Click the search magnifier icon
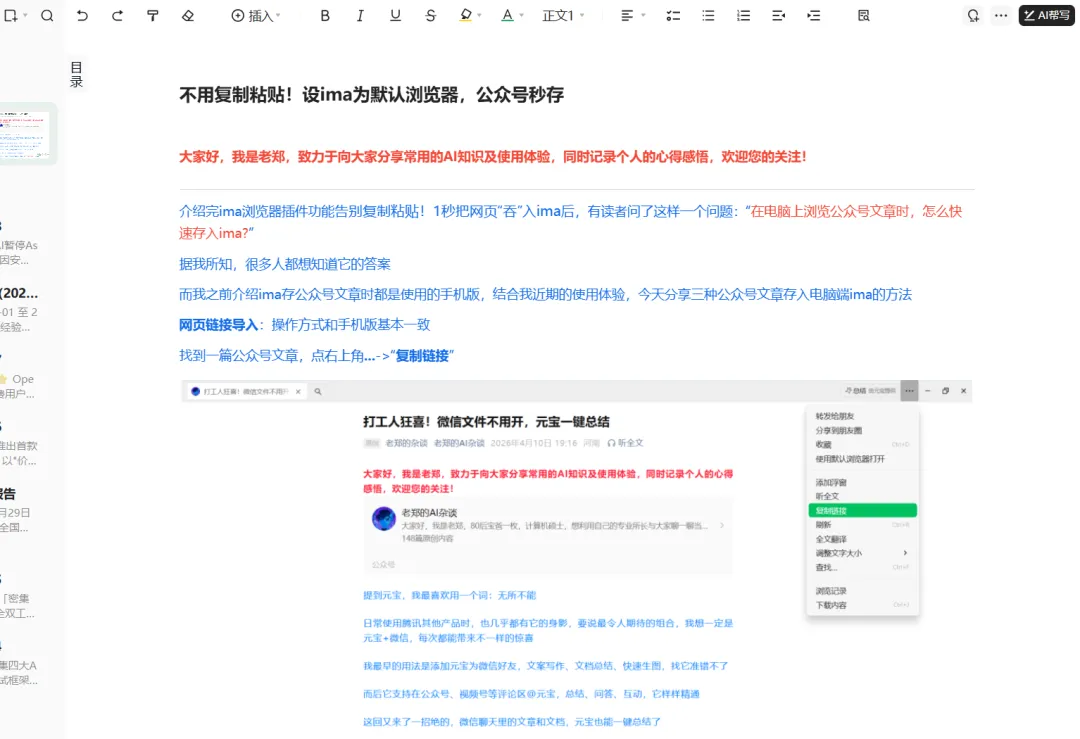Viewport: 1080px width, 739px height. point(47,15)
